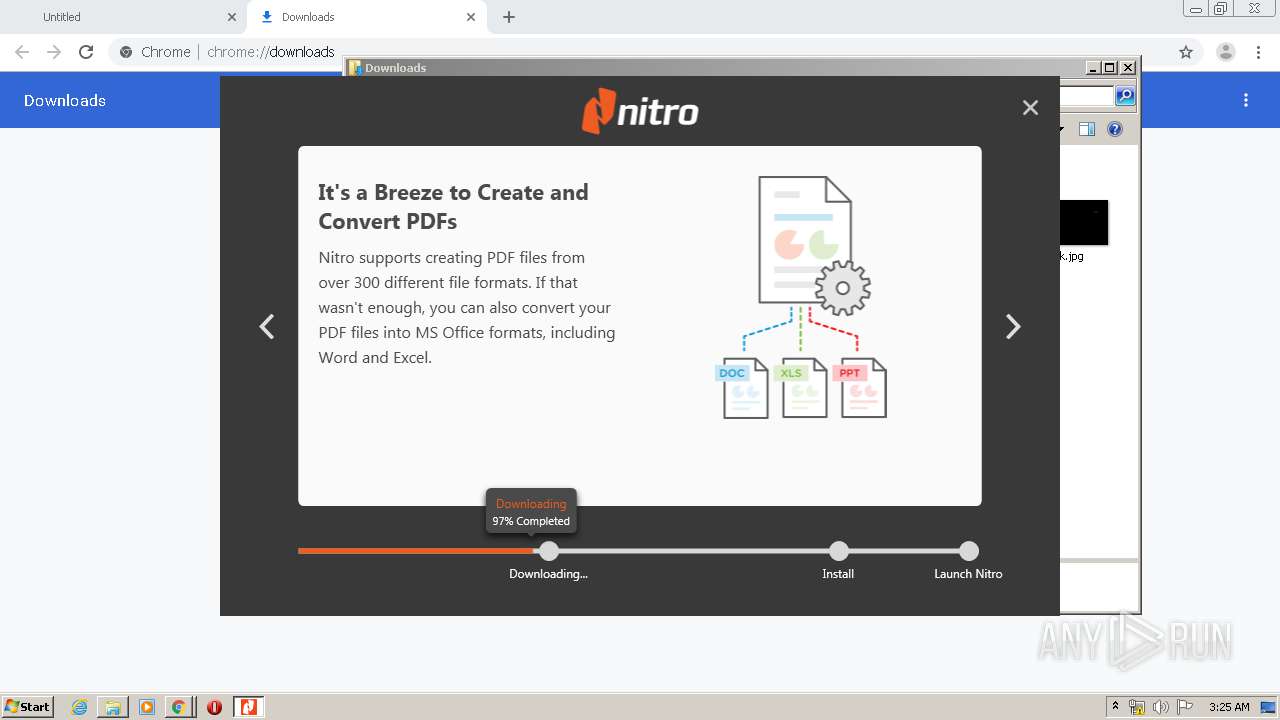Open a new Chrome tab
Screen dimensions: 1280x720
tap(509, 17)
